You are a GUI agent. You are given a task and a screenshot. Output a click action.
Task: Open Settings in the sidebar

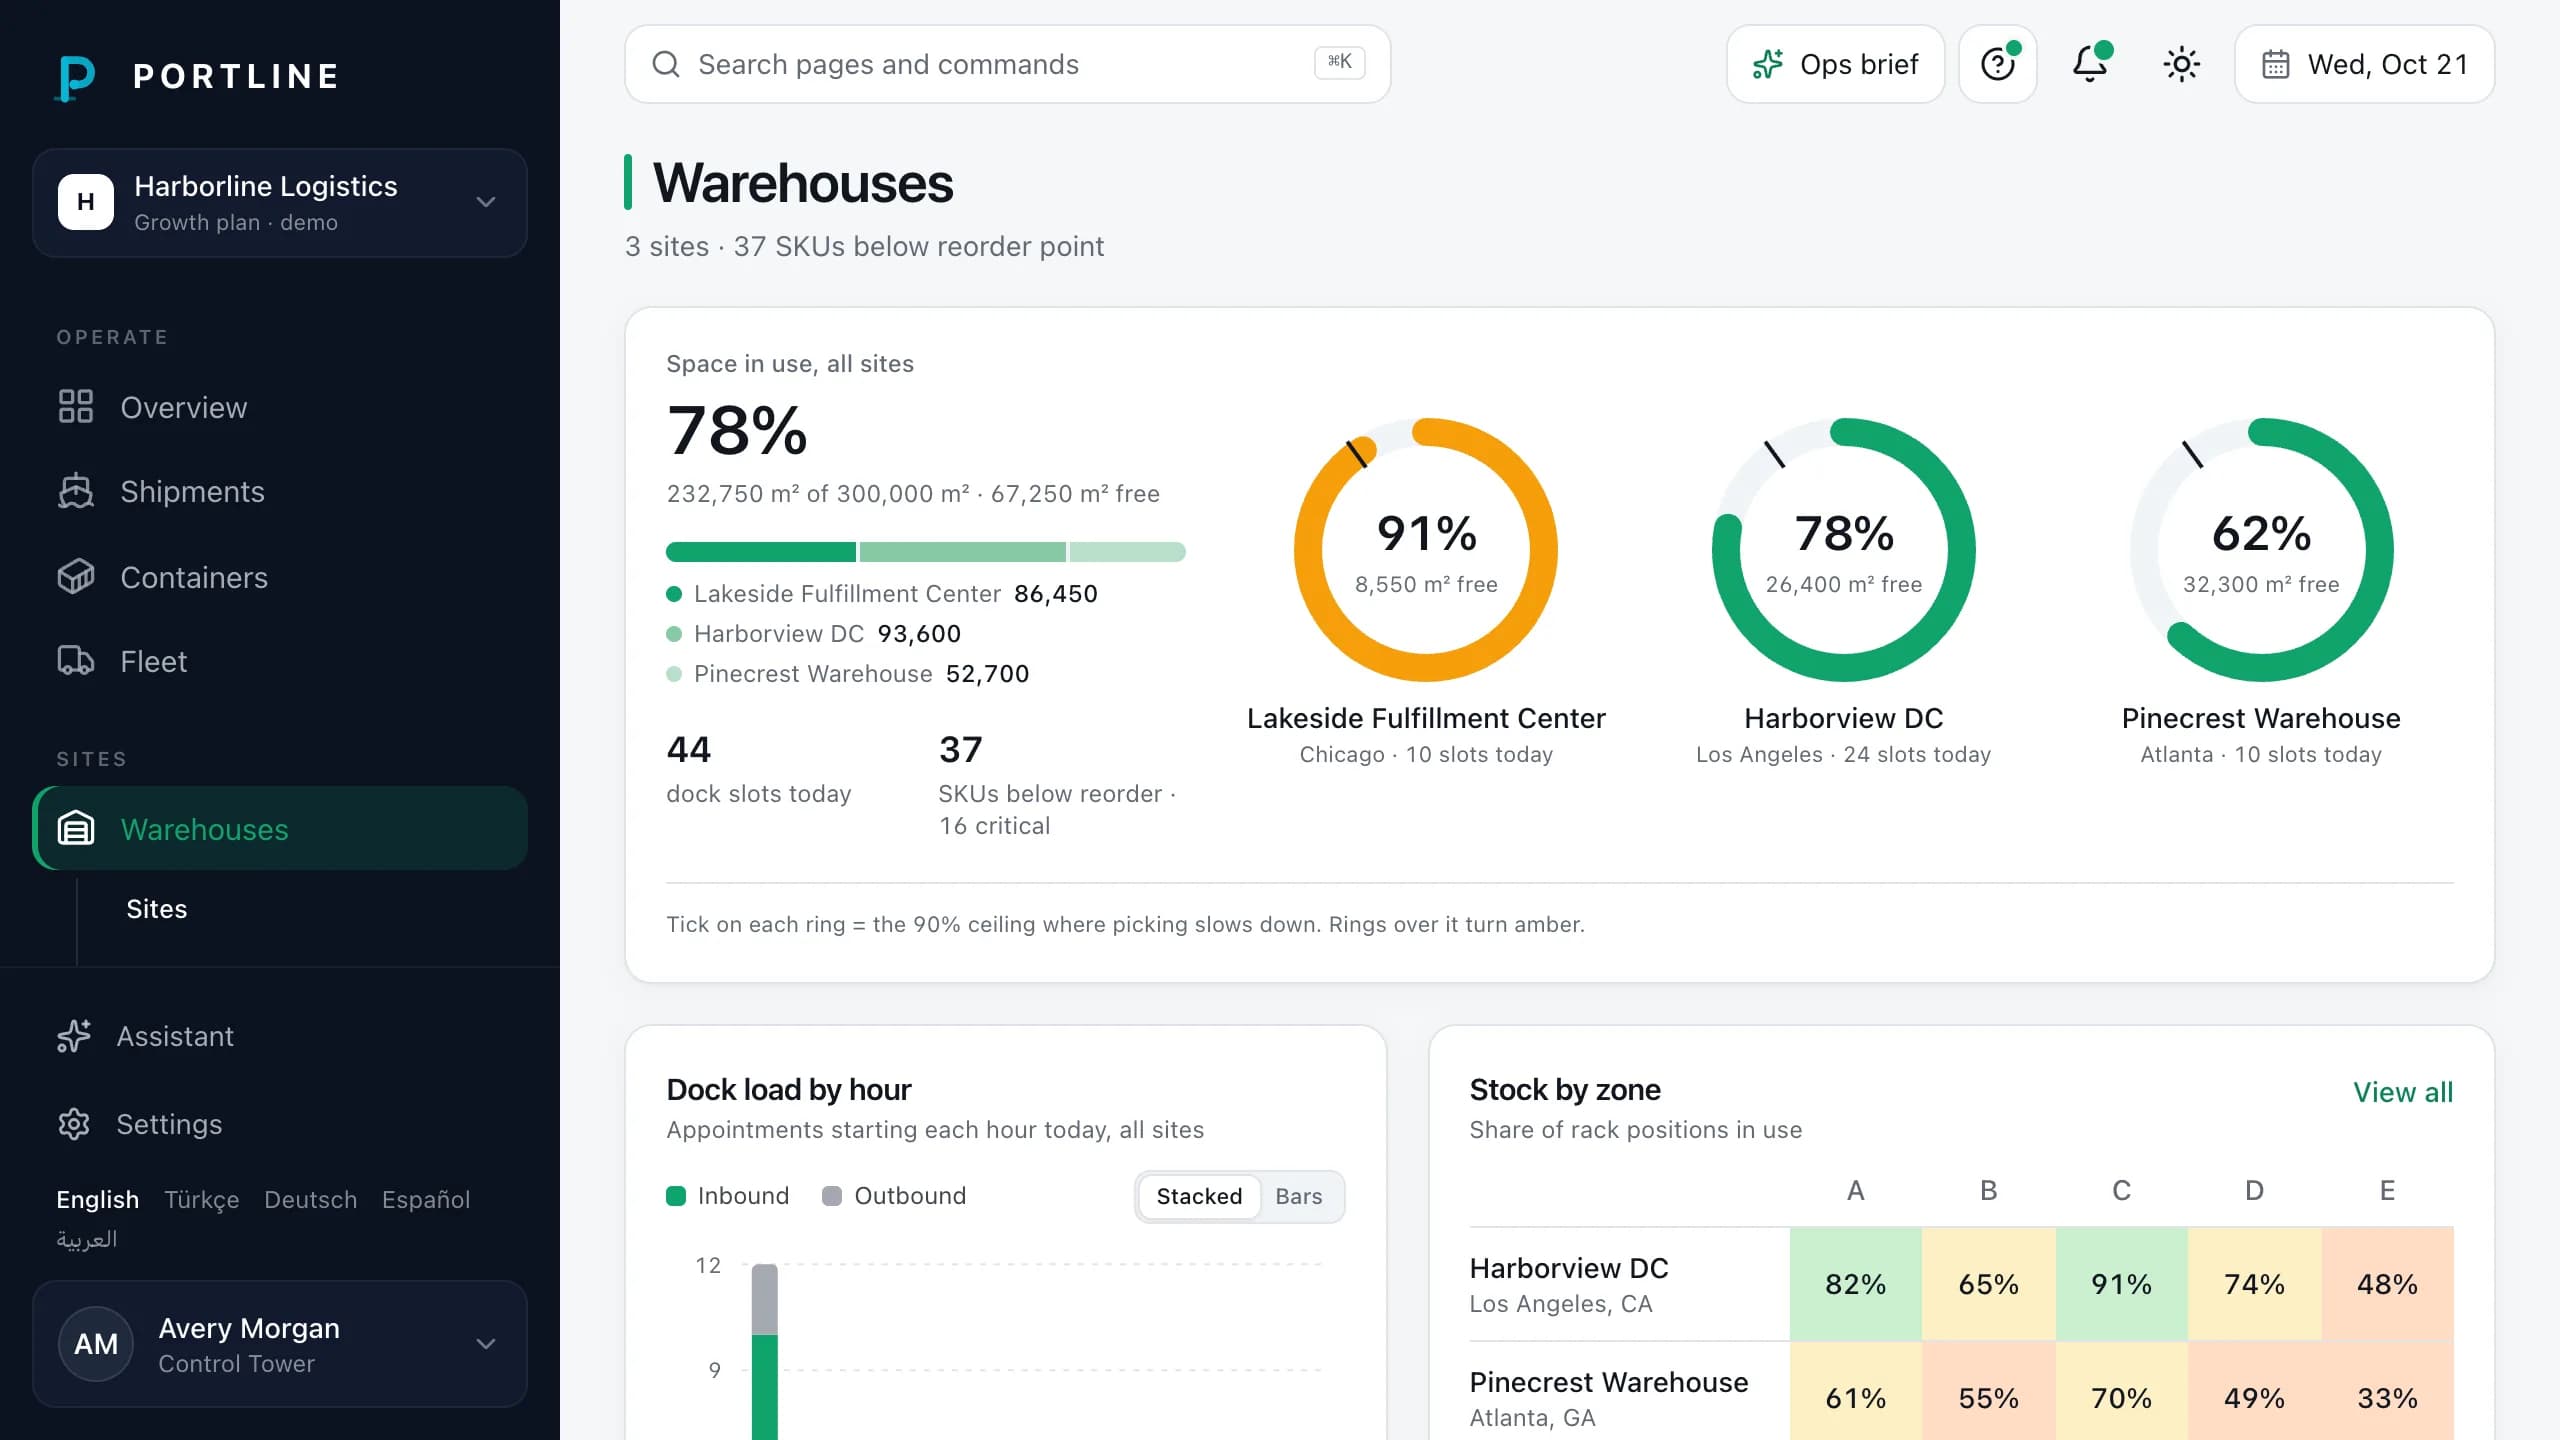(x=280, y=1124)
